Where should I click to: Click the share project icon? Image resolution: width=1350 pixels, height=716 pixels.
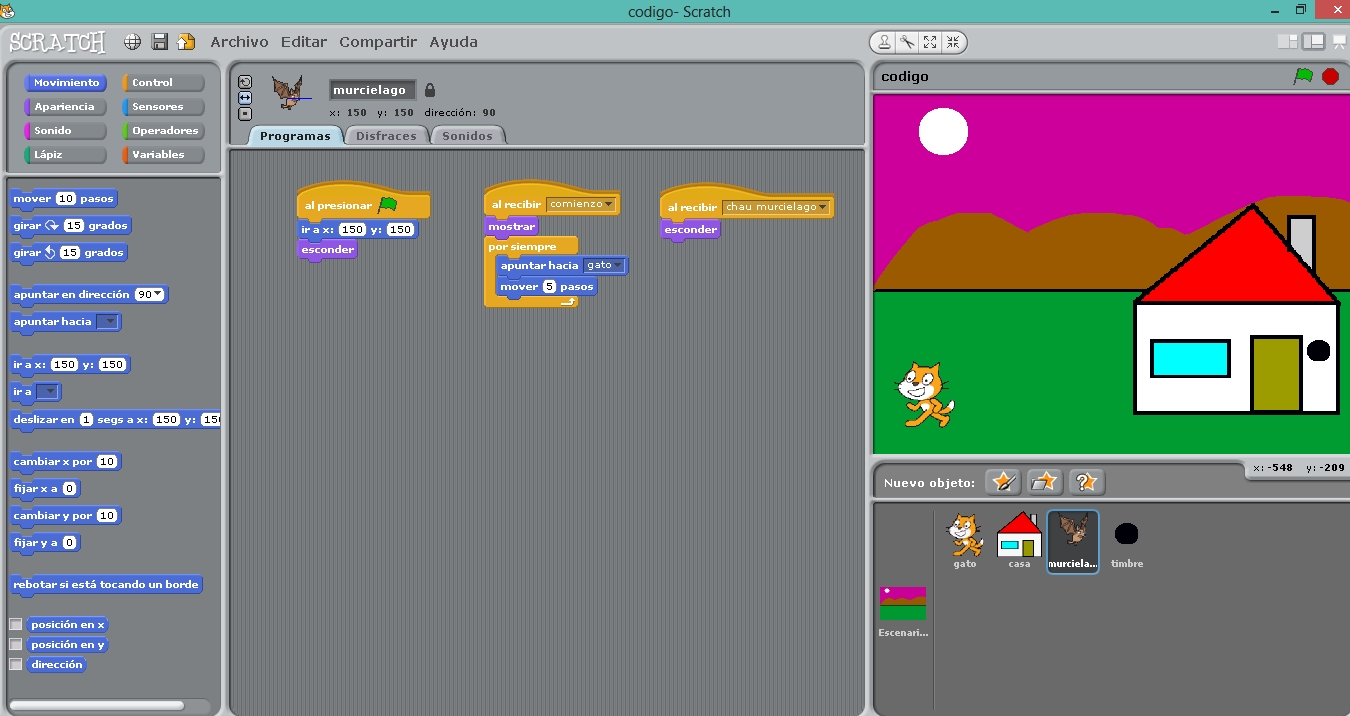pyautogui.click(x=186, y=42)
